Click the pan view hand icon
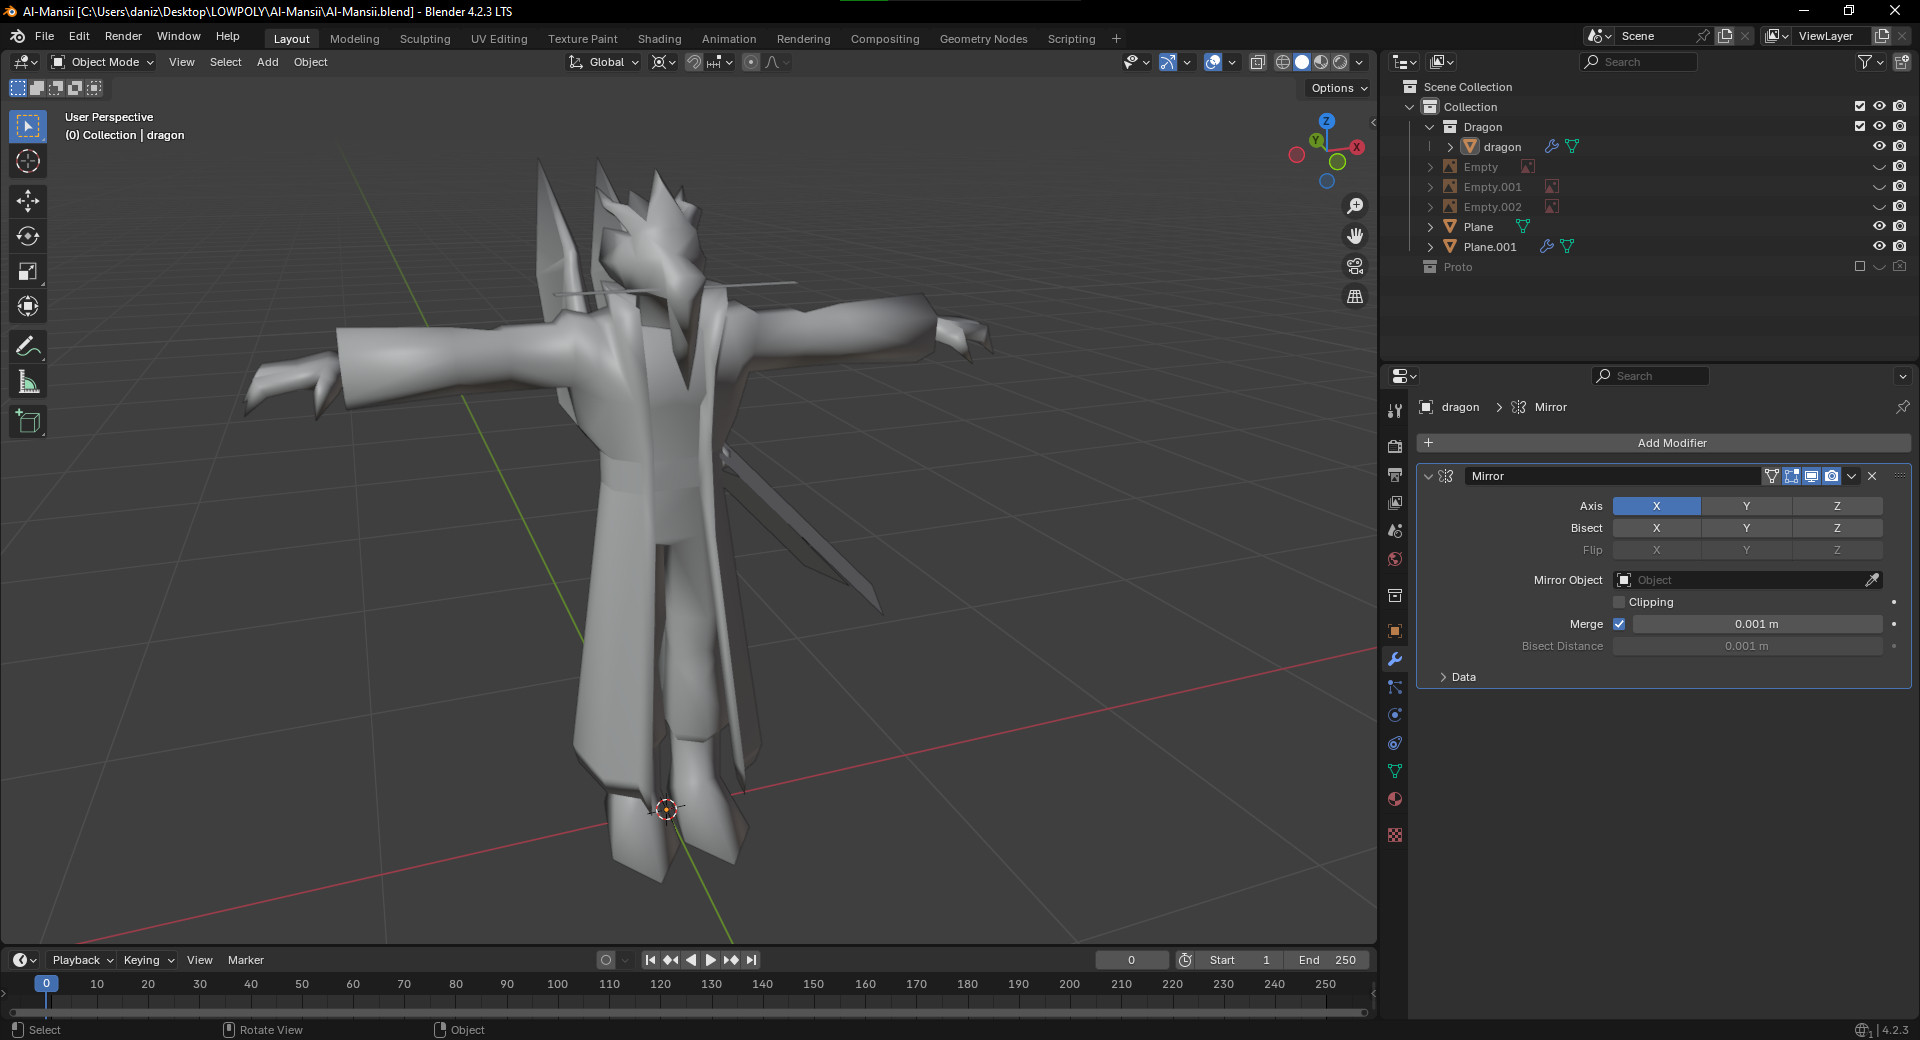This screenshot has width=1920, height=1040. [x=1355, y=236]
